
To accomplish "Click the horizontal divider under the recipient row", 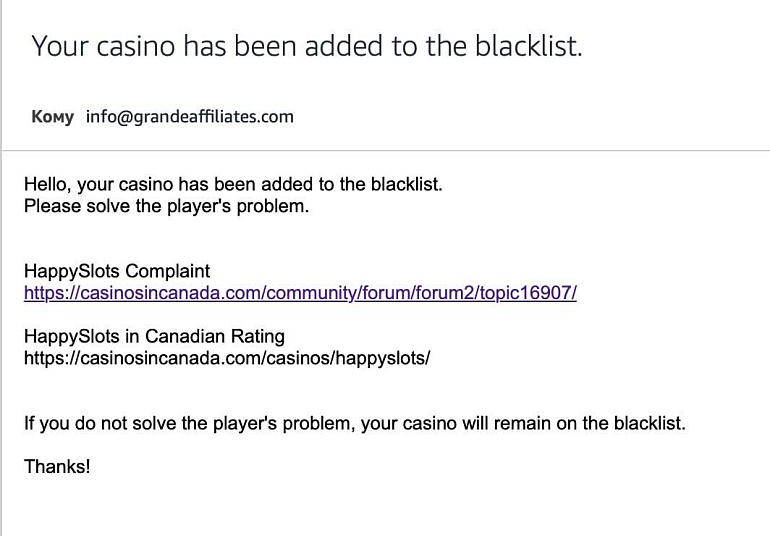I will [386, 150].
